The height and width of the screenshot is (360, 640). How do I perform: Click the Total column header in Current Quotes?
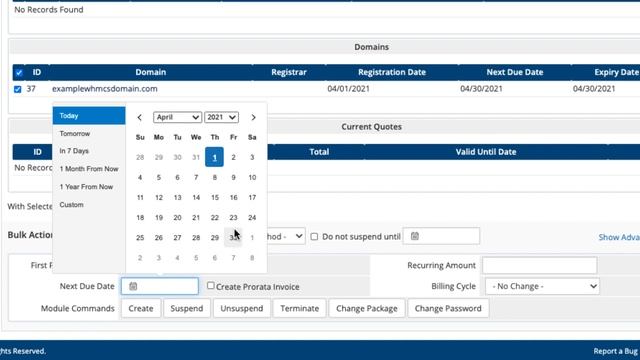[319, 152]
